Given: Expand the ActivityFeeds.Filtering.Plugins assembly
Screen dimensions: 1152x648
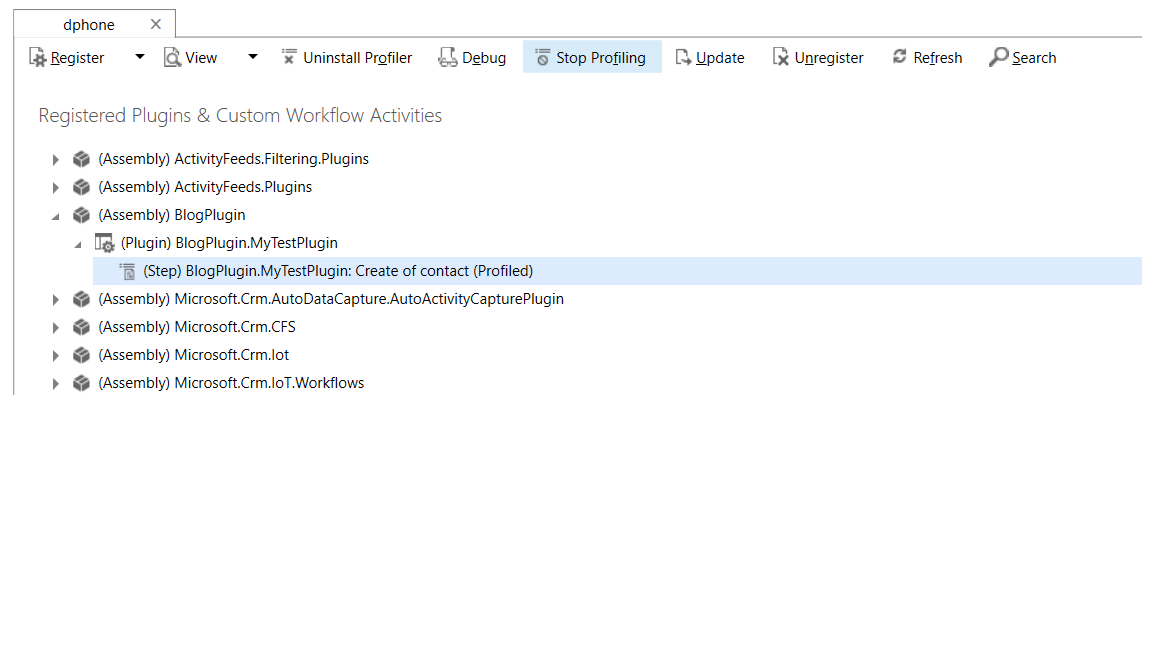Looking at the screenshot, I should (x=56, y=159).
